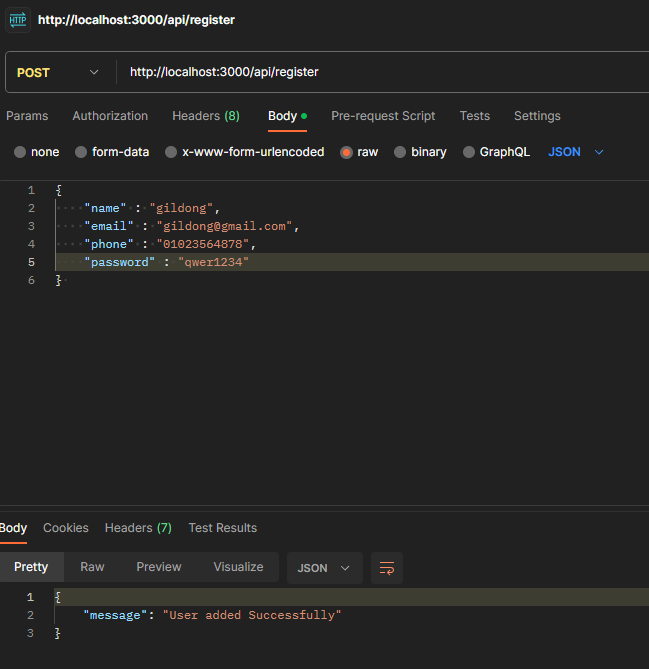Click the request URL input field
649x669 pixels.
point(384,72)
